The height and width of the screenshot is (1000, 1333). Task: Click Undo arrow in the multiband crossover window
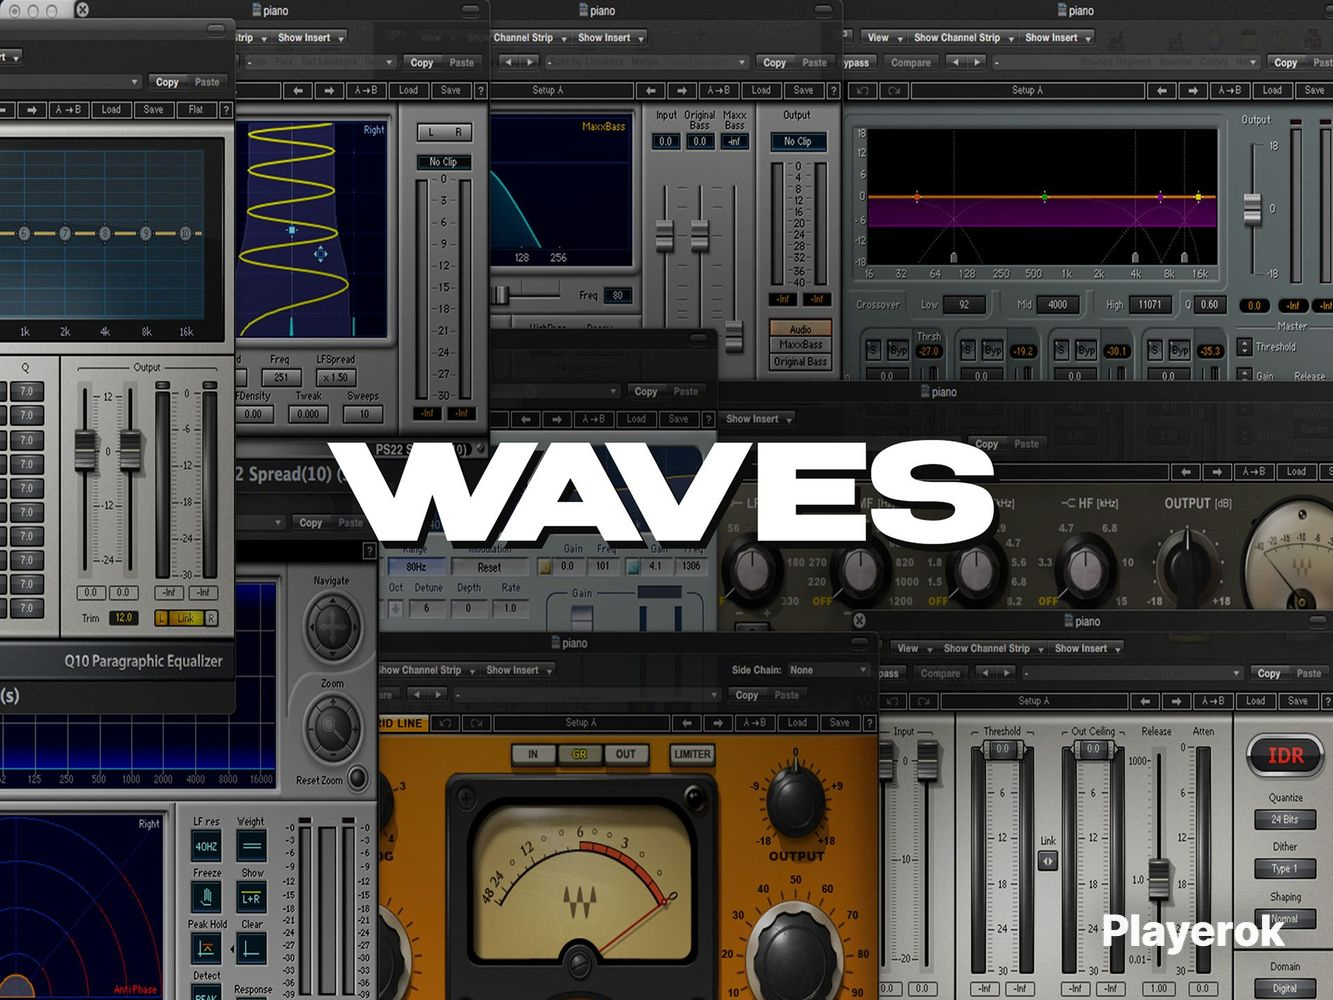coord(863,90)
